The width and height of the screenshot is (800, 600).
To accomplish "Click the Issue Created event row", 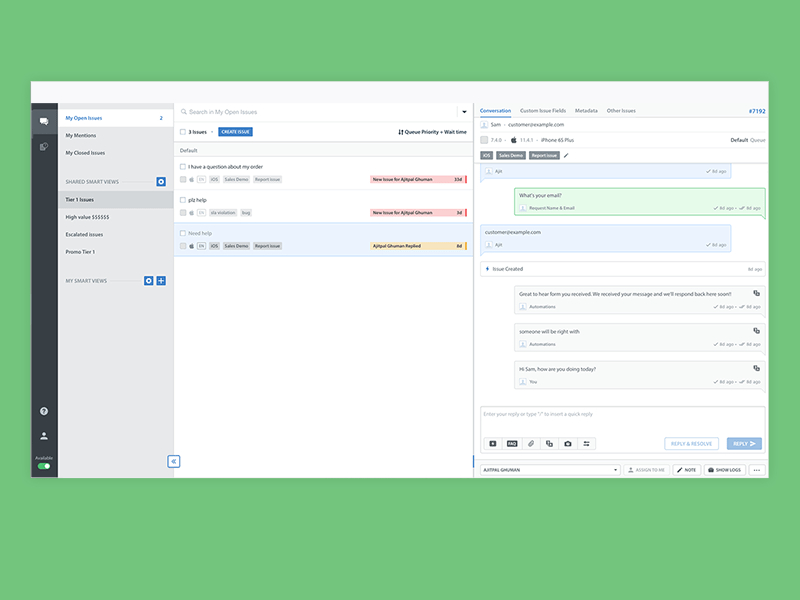I will 622,269.
